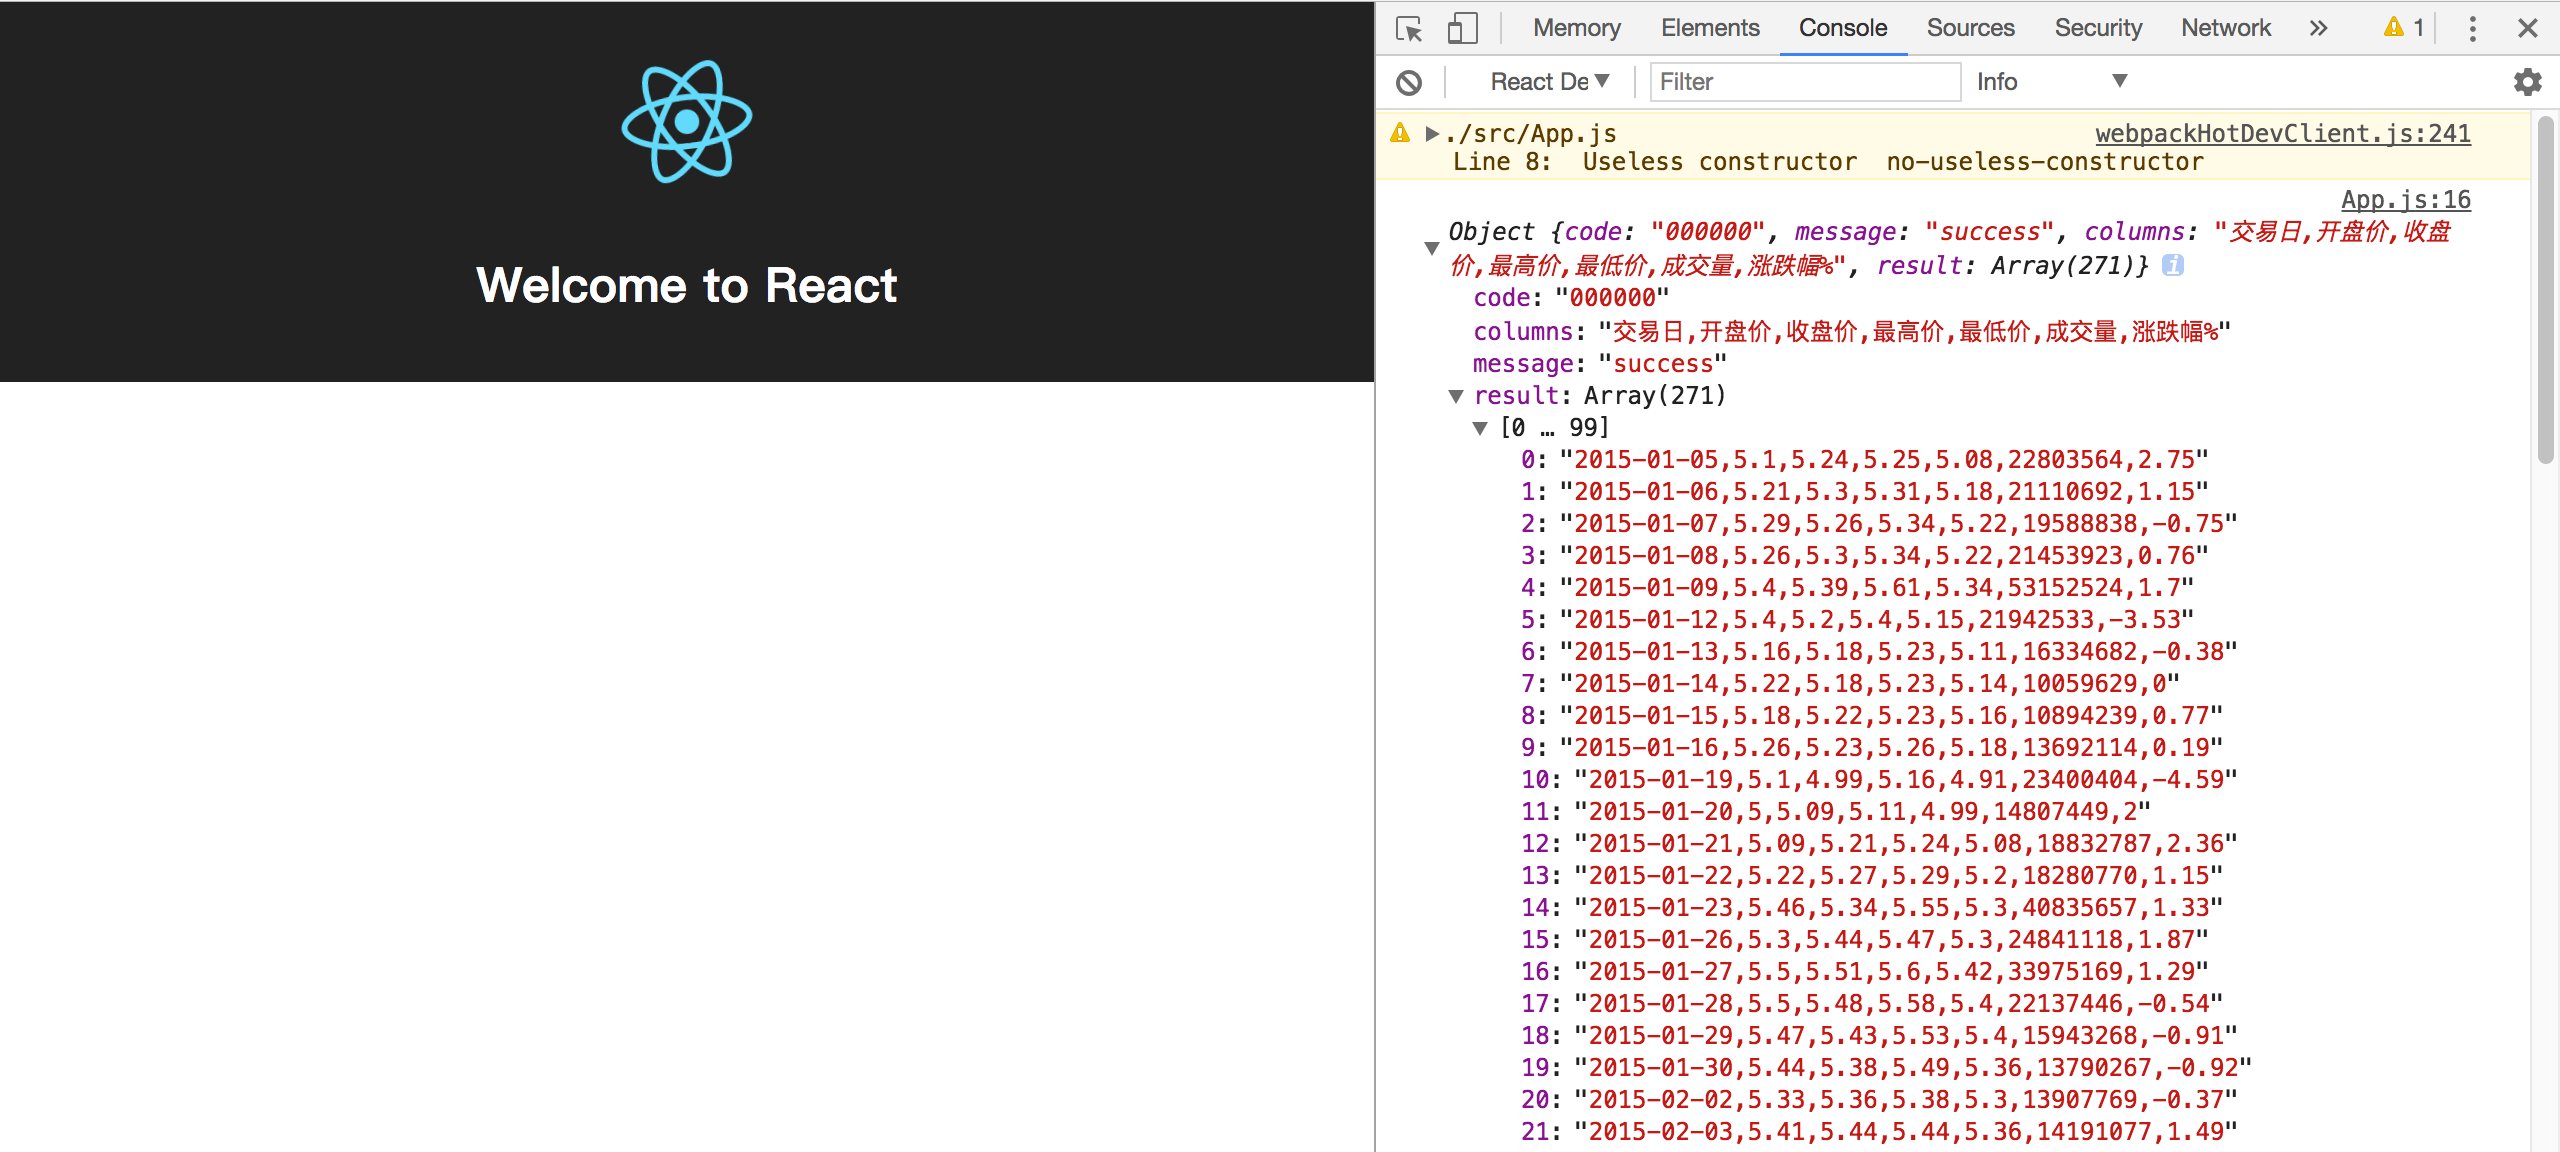Close the DevTools panel
The image size is (2560, 1152).
[x=2527, y=29]
